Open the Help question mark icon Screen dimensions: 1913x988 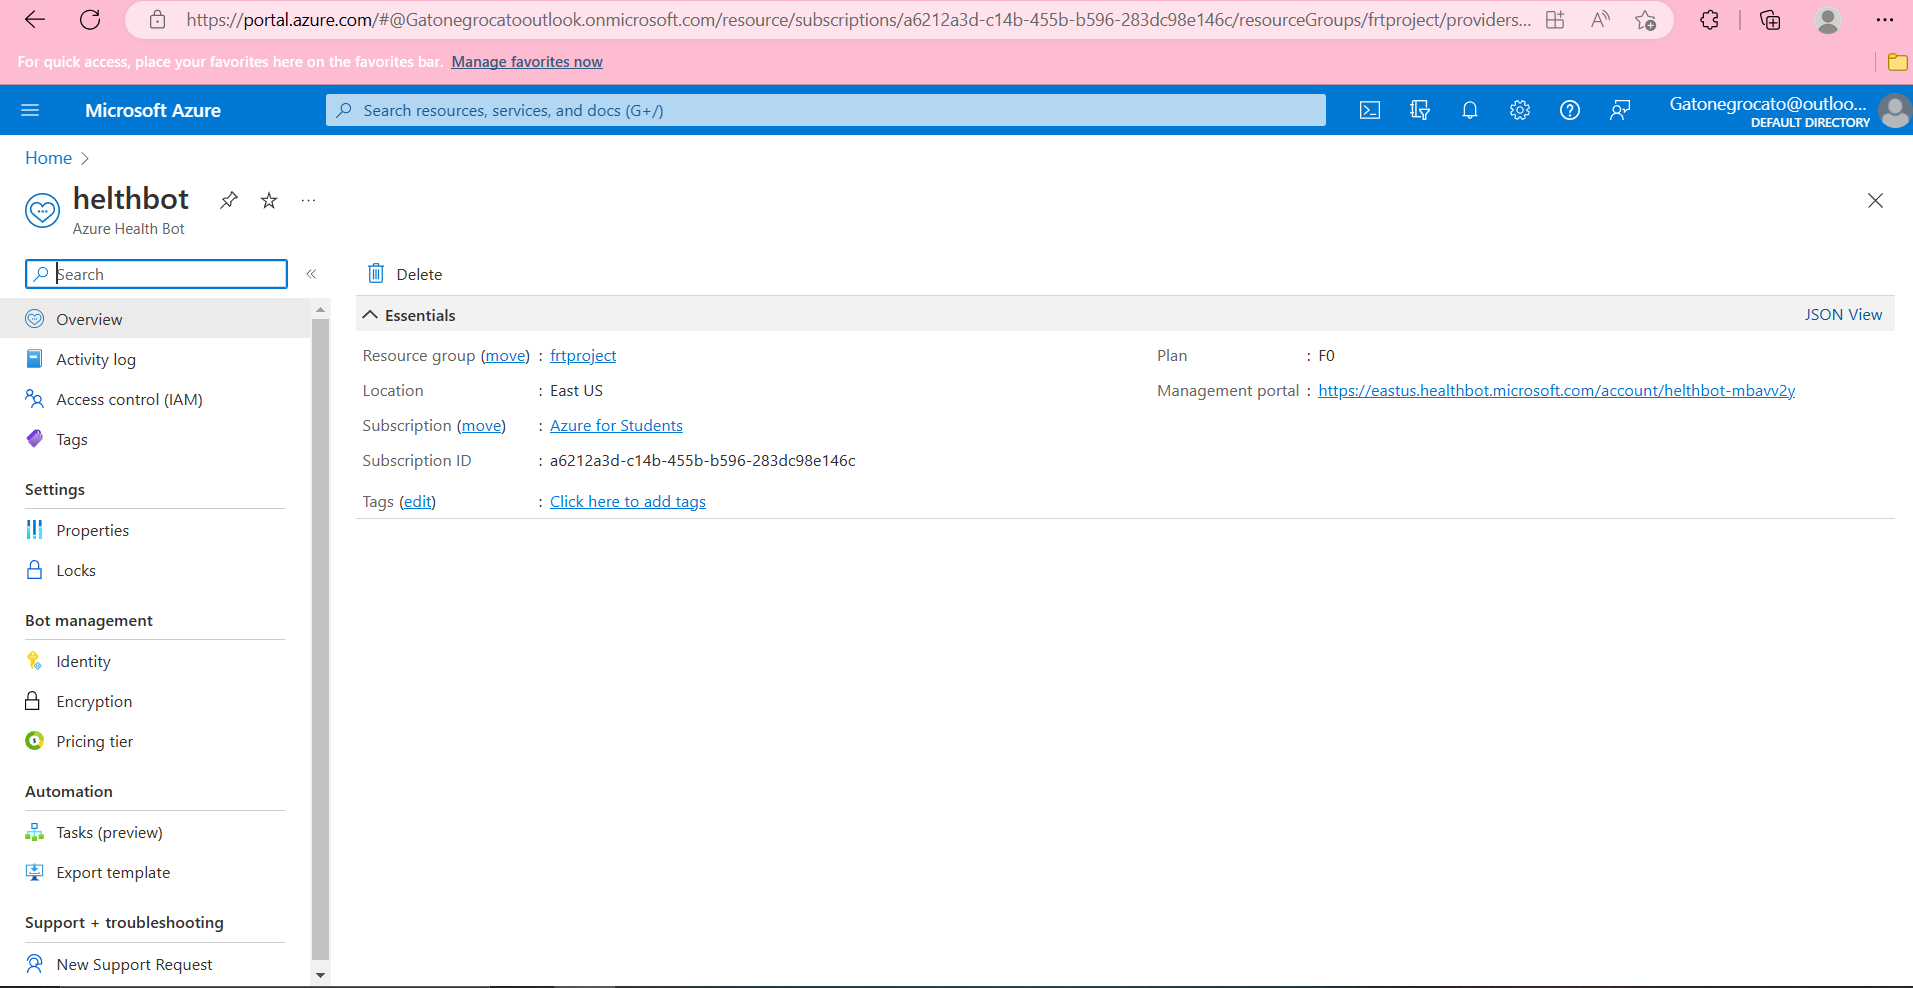[1570, 110]
